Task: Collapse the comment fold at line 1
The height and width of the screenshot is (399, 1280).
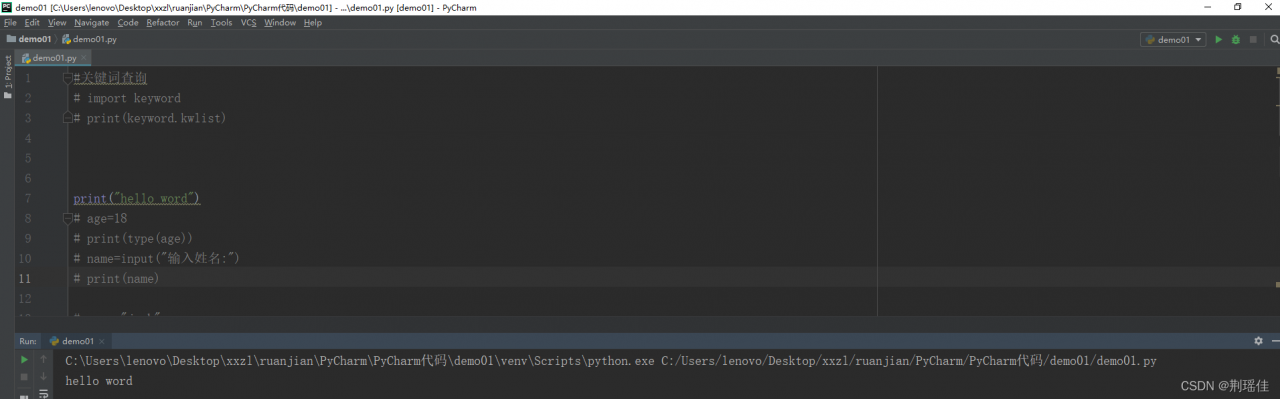Action: click(67, 78)
